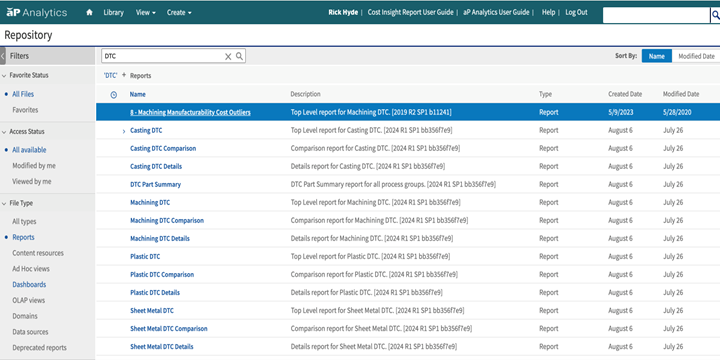Filter by OLAP views
Screen dimensions: 720x360
point(28,300)
